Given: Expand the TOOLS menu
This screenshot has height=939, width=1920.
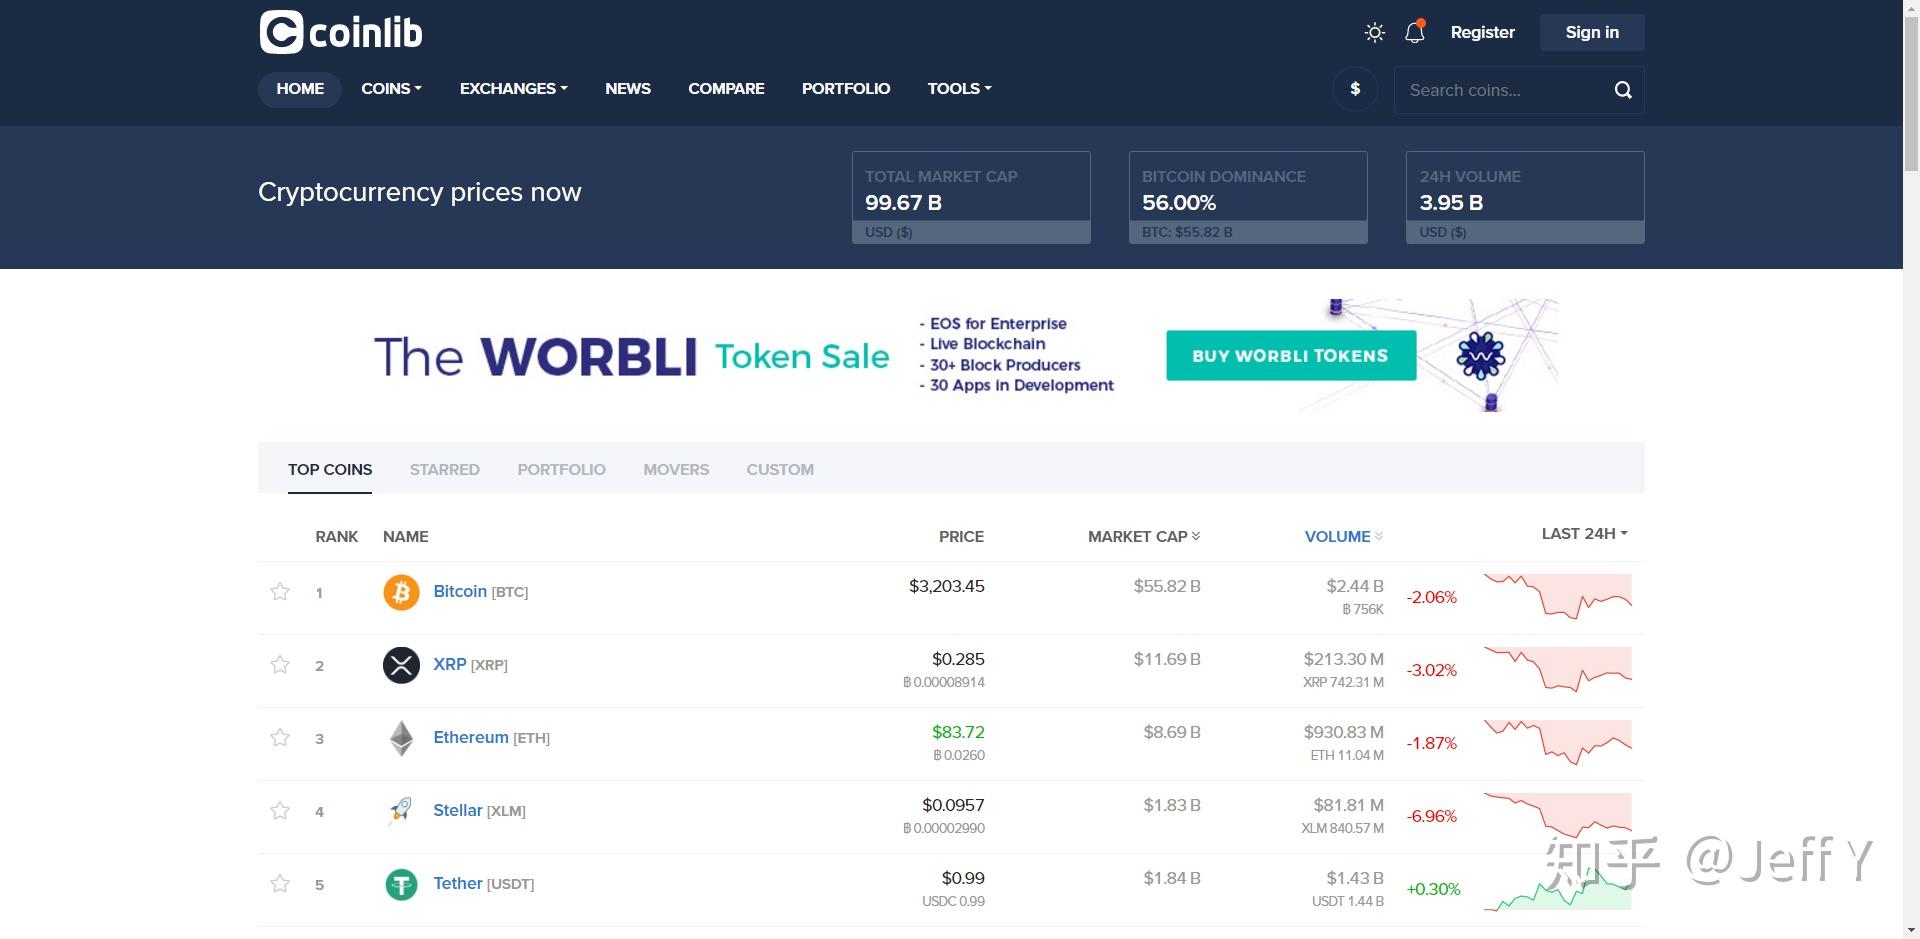Looking at the screenshot, I should coord(959,89).
